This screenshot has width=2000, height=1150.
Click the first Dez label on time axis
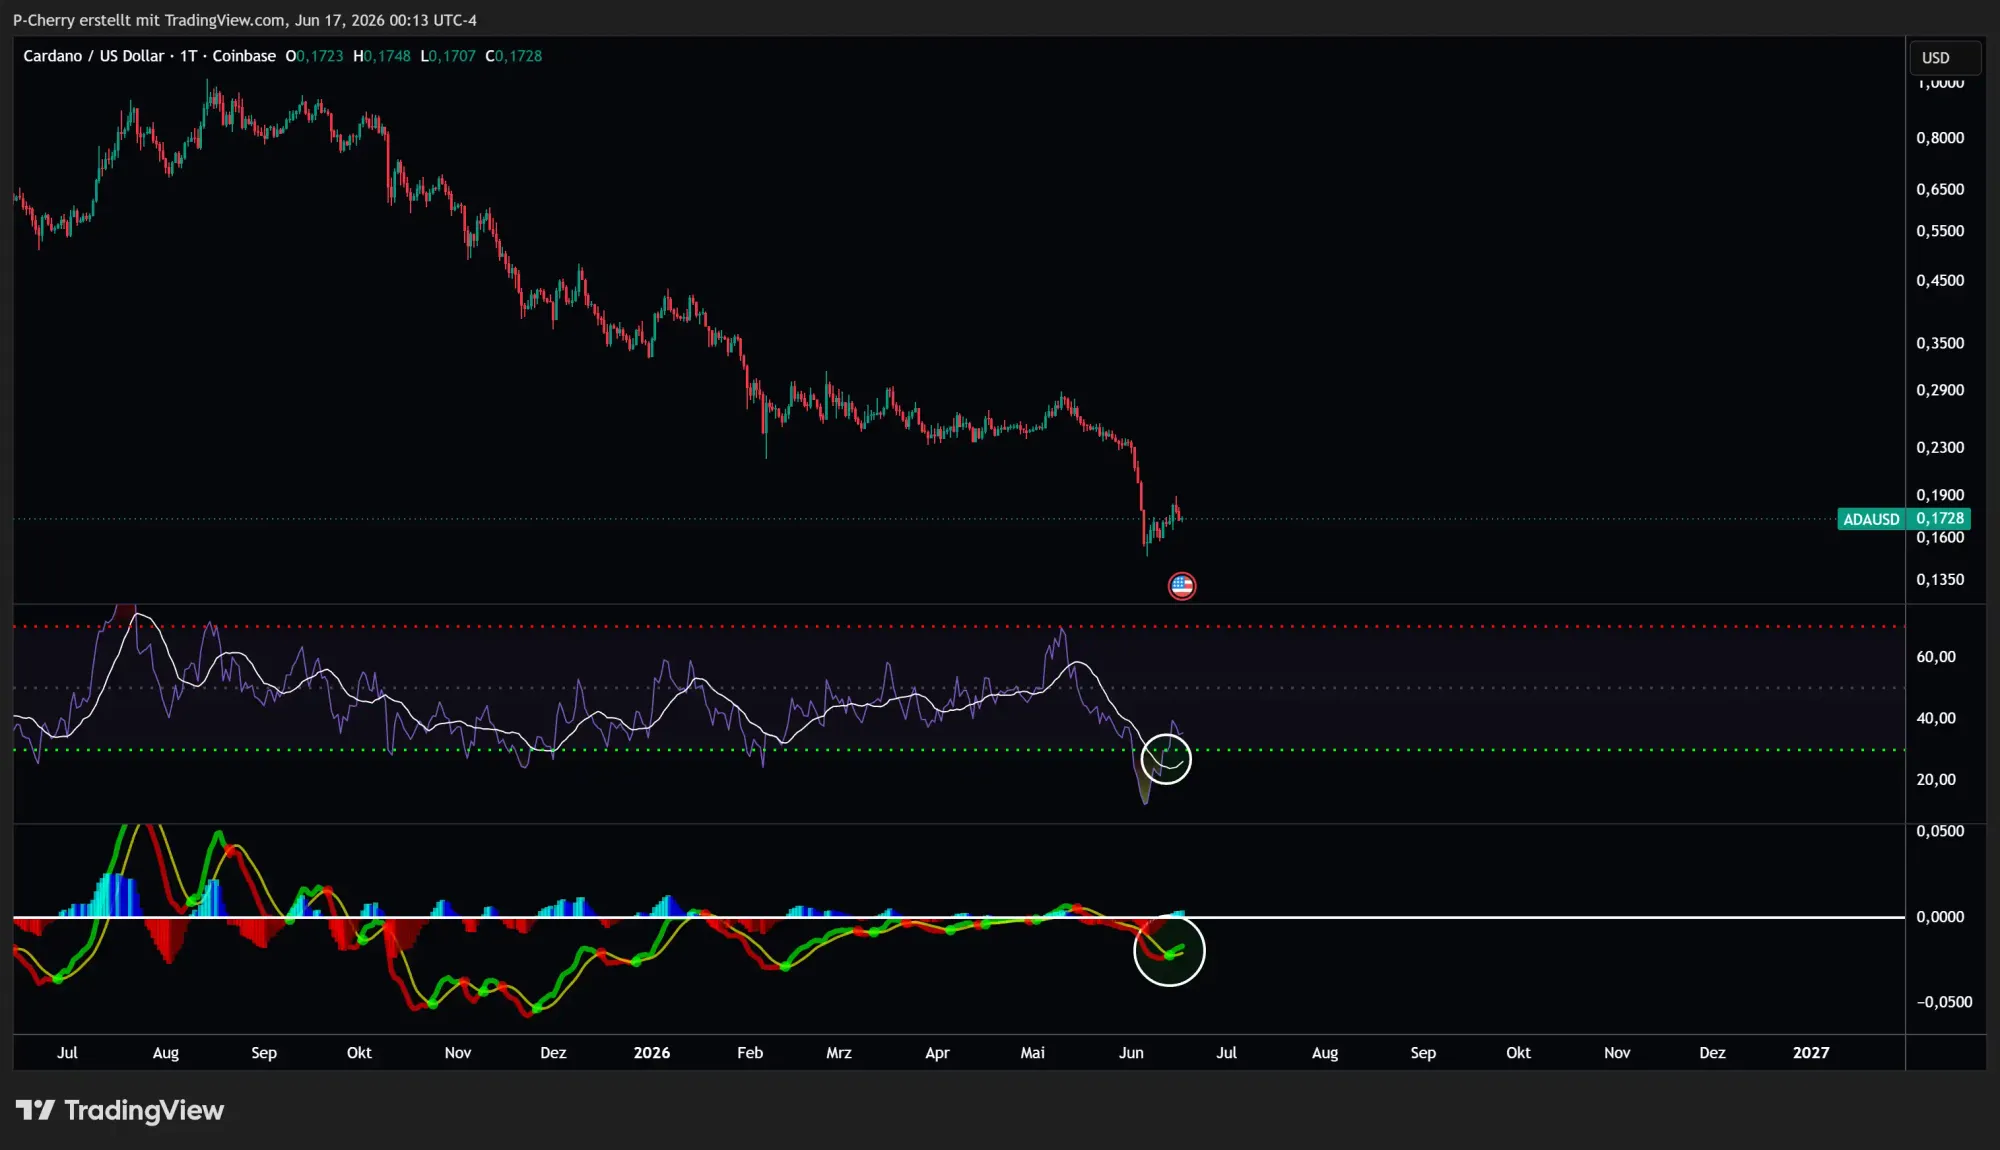(x=553, y=1053)
